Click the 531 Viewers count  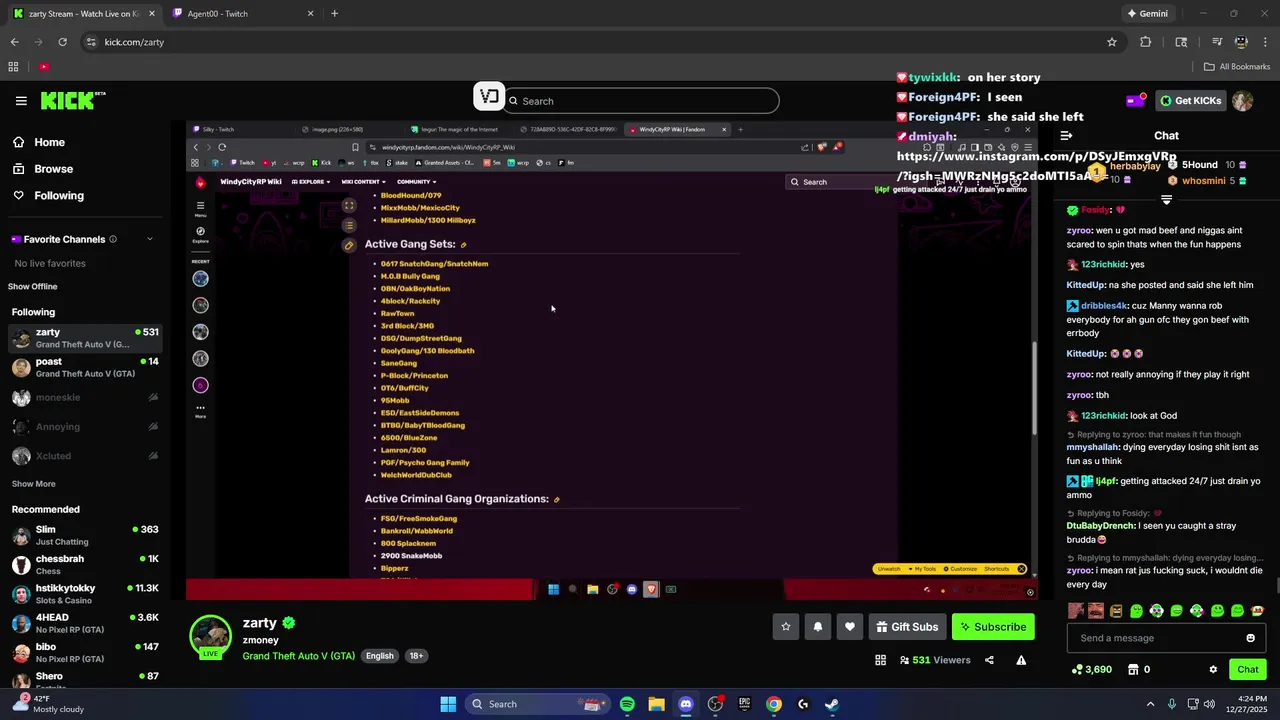click(x=935, y=660)
